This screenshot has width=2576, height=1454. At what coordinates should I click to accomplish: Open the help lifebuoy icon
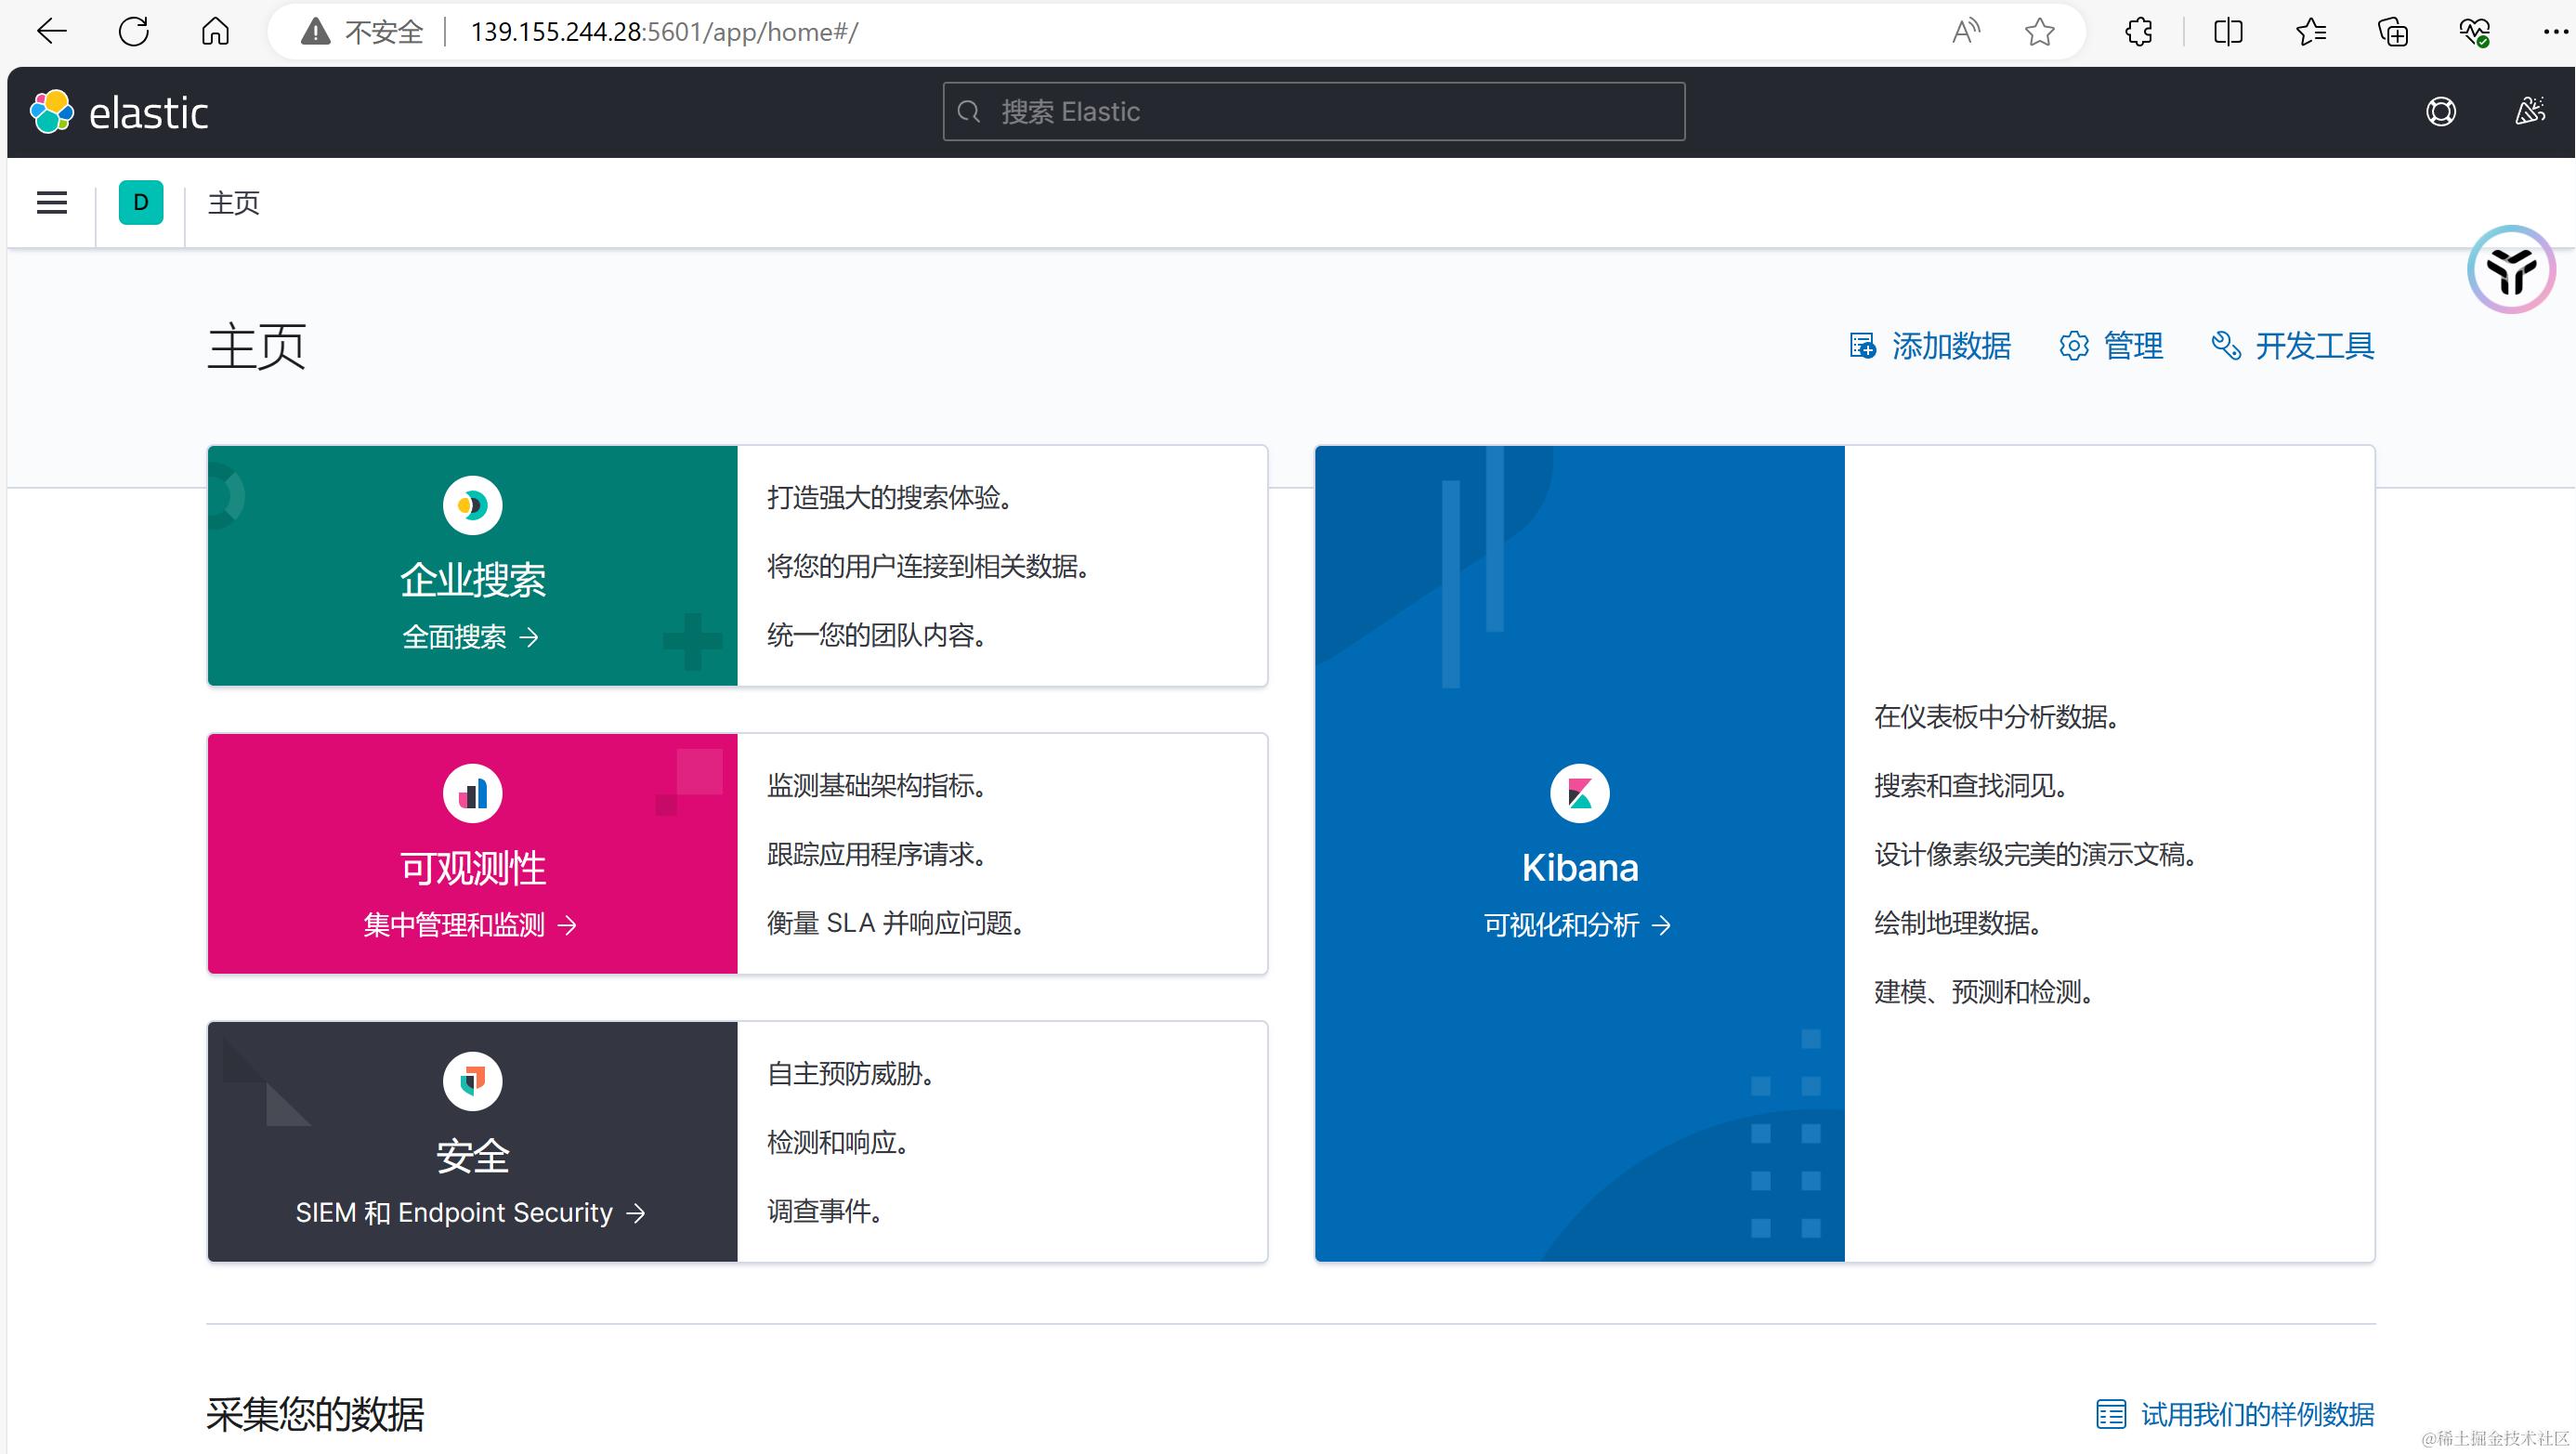coord(2440,112)
